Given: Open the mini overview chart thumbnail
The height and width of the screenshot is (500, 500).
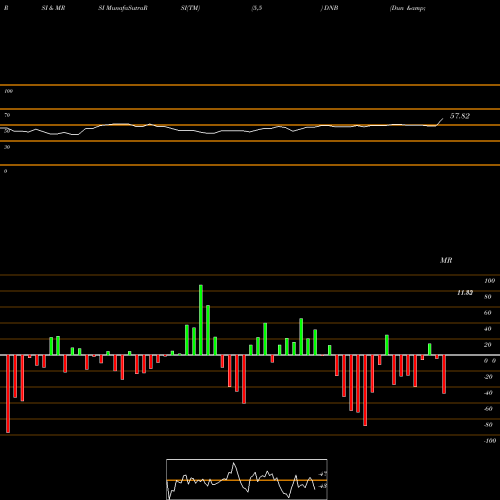Looking at the screenshot, I should (247, 479).
